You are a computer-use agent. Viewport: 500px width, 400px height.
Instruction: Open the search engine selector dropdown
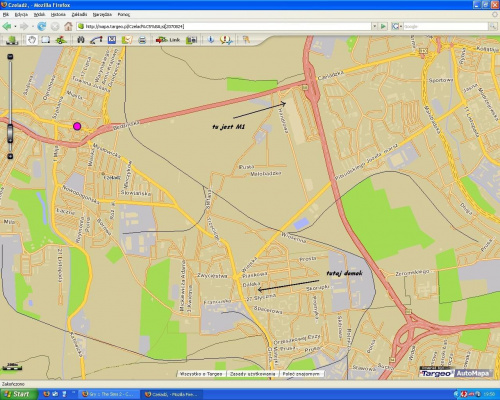coord(397,26)
